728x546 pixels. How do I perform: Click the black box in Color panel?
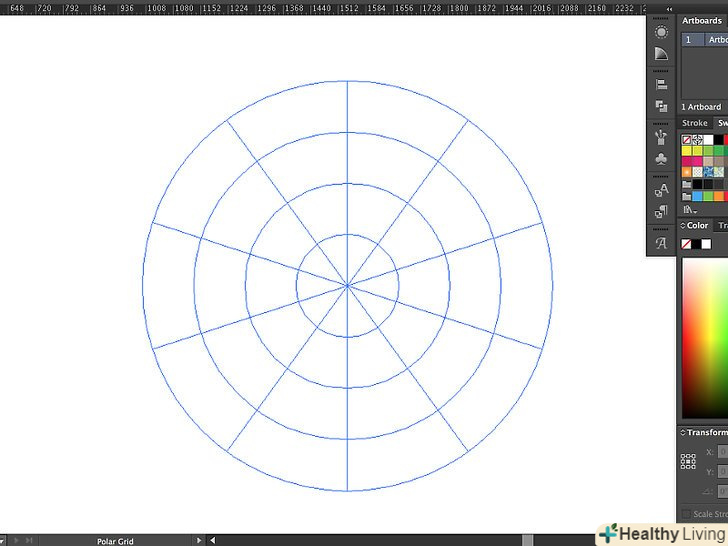click(696, 244)
